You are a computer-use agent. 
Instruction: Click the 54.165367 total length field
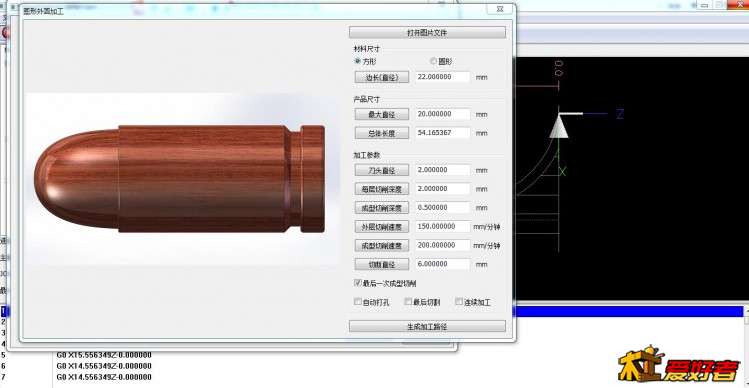[x=442, y=133]
